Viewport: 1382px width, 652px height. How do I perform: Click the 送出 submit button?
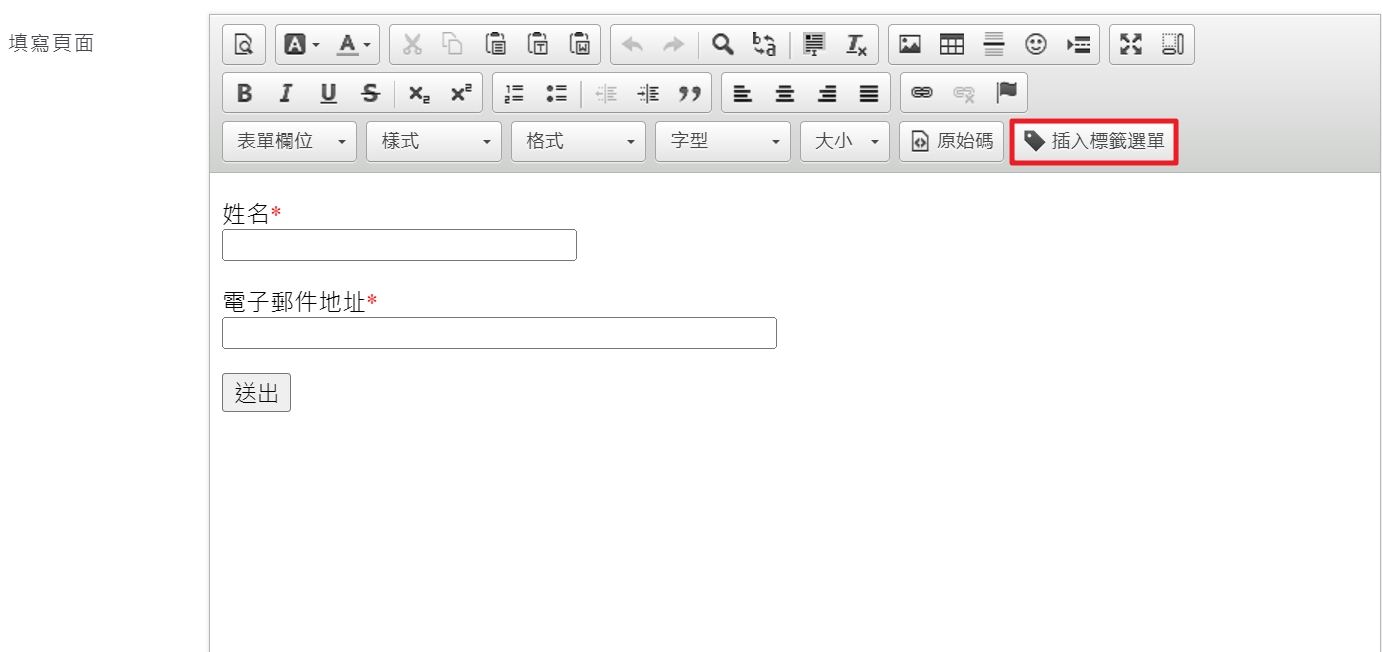pos(256,393)
